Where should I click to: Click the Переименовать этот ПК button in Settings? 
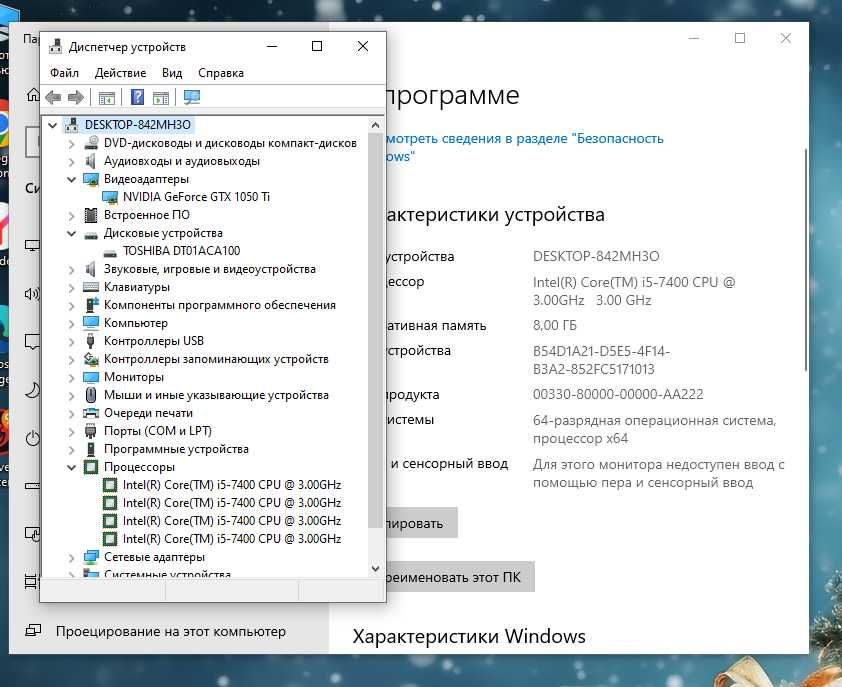click(460, 577)
